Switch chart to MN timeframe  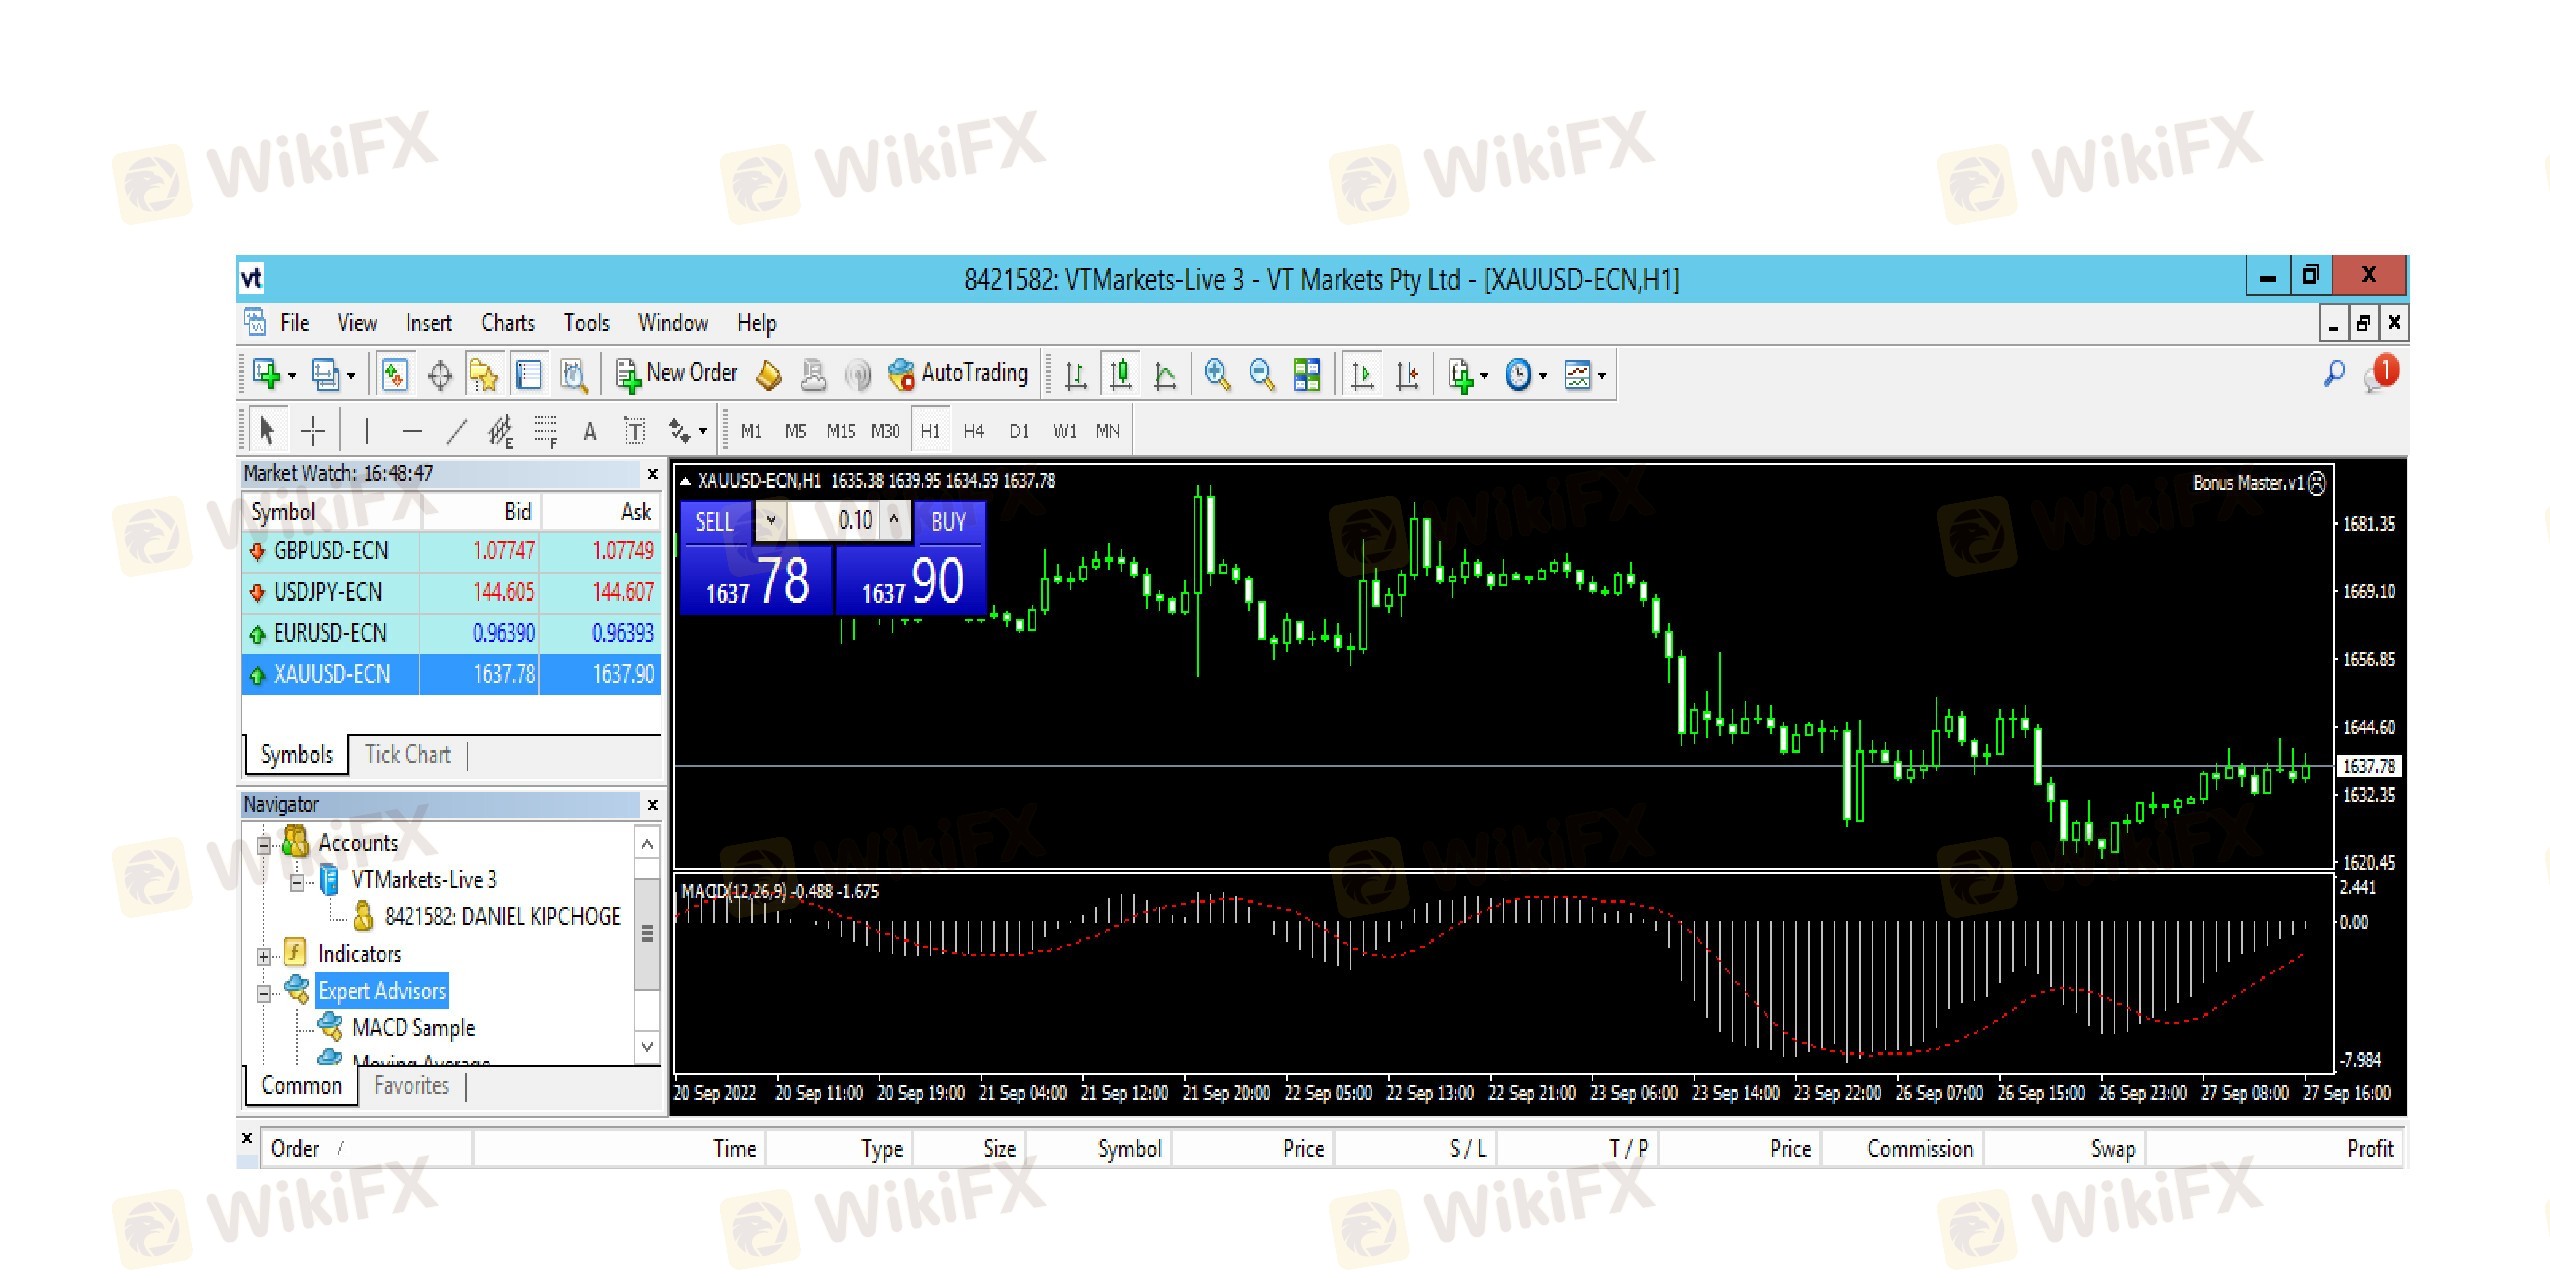tap(1107, 431)
